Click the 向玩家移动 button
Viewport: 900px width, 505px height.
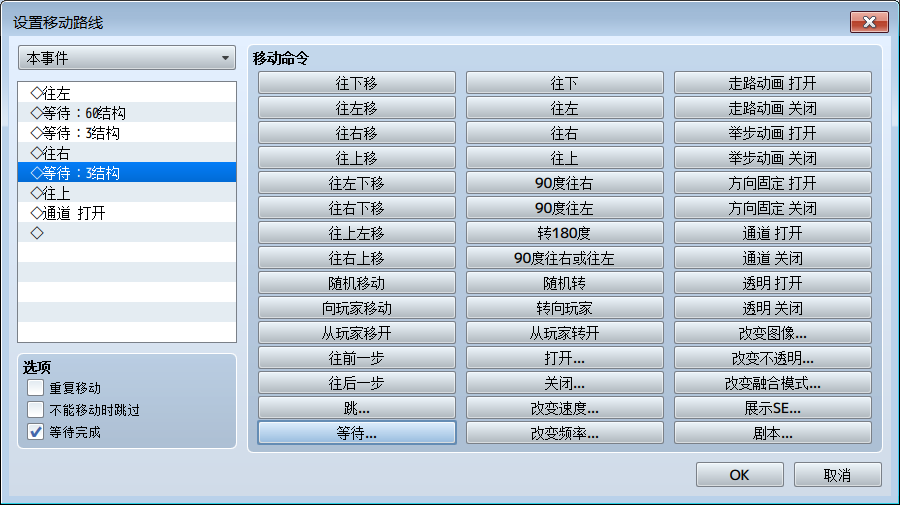(x=356, y=308)
